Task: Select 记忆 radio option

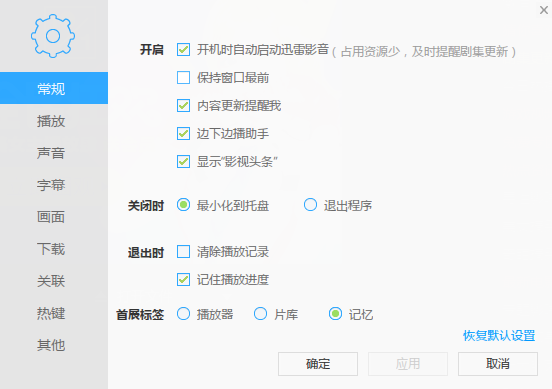Action: click(335, 314)
